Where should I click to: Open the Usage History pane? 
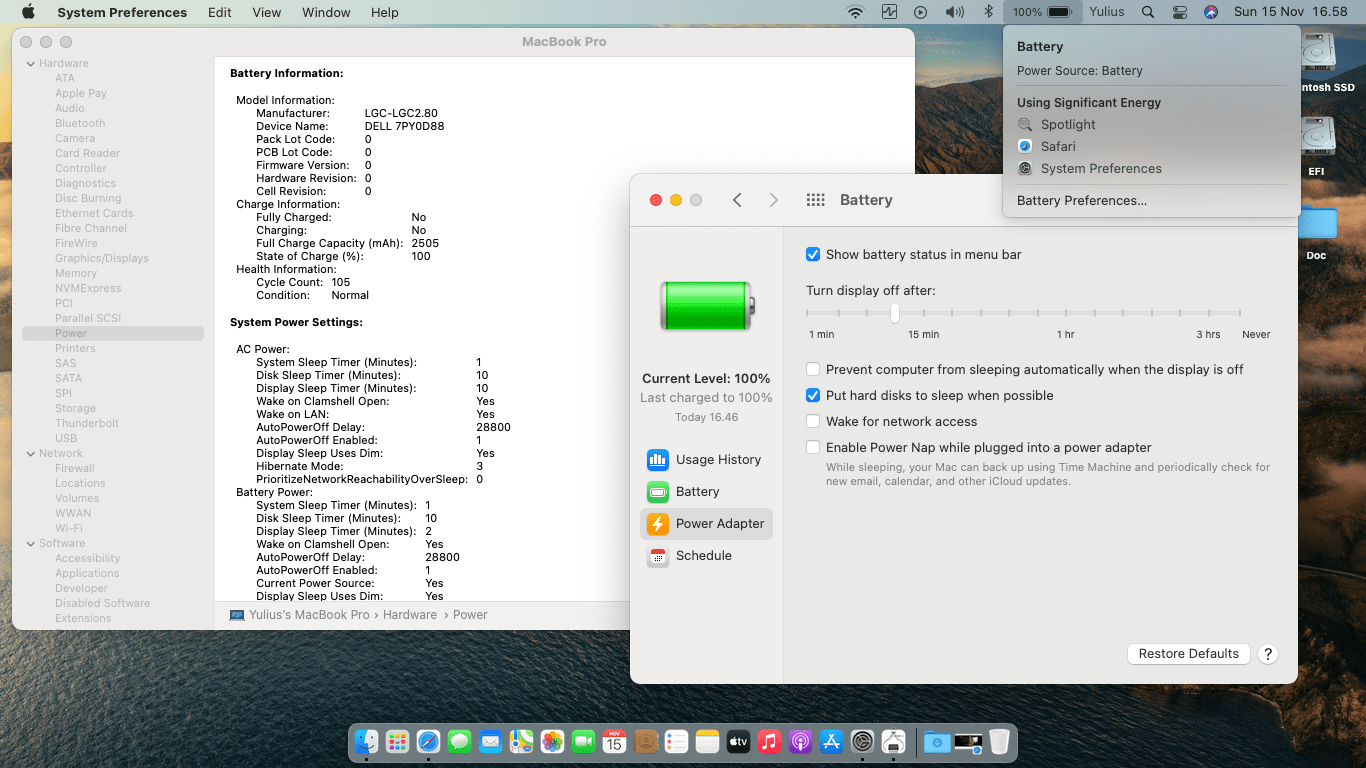click(705, 460)
